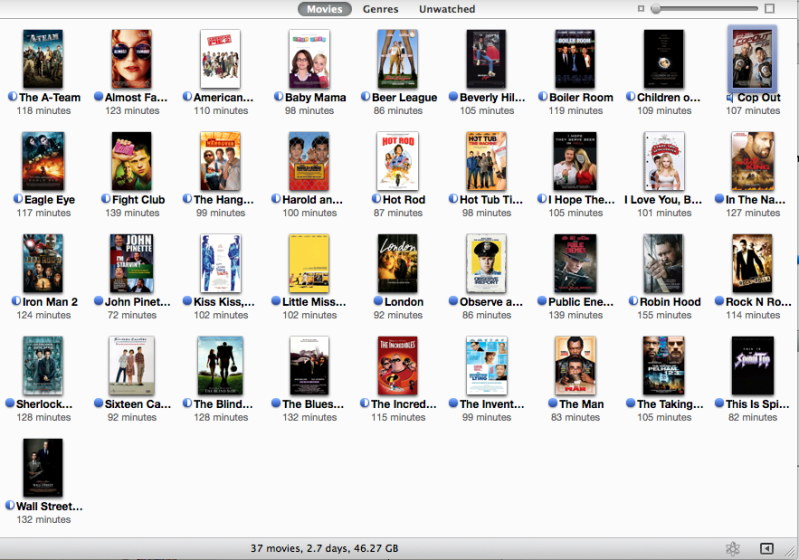Select the Little Miss Sunshine poster
799x560 pixels.
309,263
